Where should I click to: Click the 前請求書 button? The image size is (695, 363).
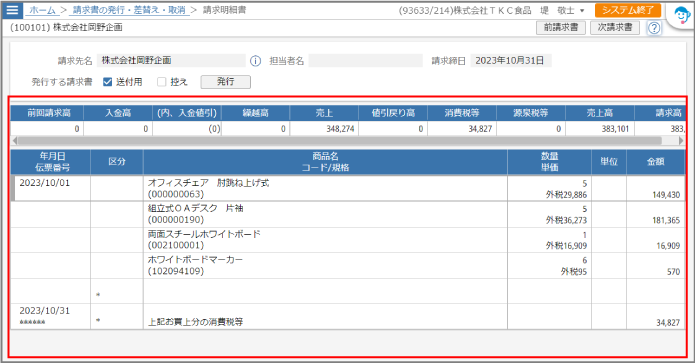point(561,27)
